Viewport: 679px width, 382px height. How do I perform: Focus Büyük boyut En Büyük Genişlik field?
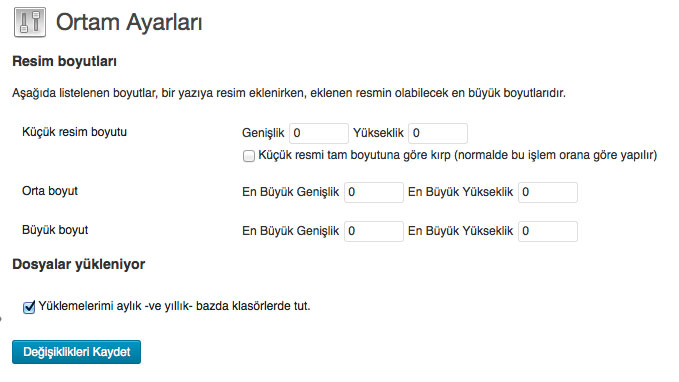pos(374,231)
